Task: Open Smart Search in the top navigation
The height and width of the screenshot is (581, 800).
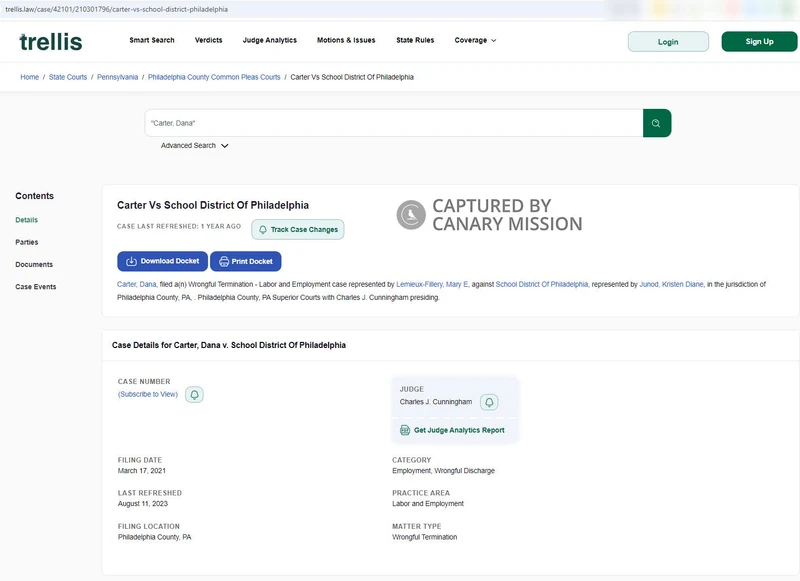Action: (x=152, y=41)
